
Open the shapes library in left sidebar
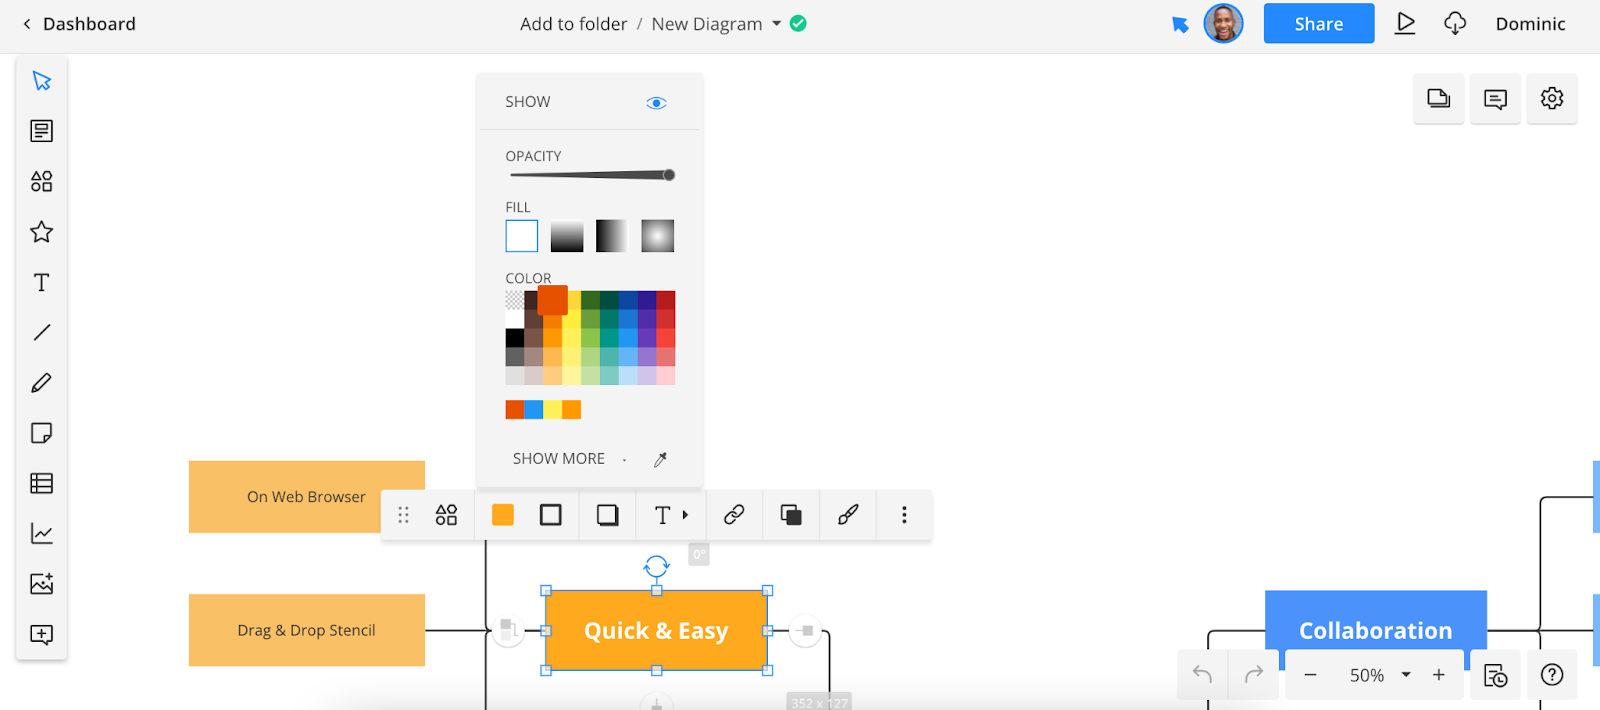tap(41, 181)
